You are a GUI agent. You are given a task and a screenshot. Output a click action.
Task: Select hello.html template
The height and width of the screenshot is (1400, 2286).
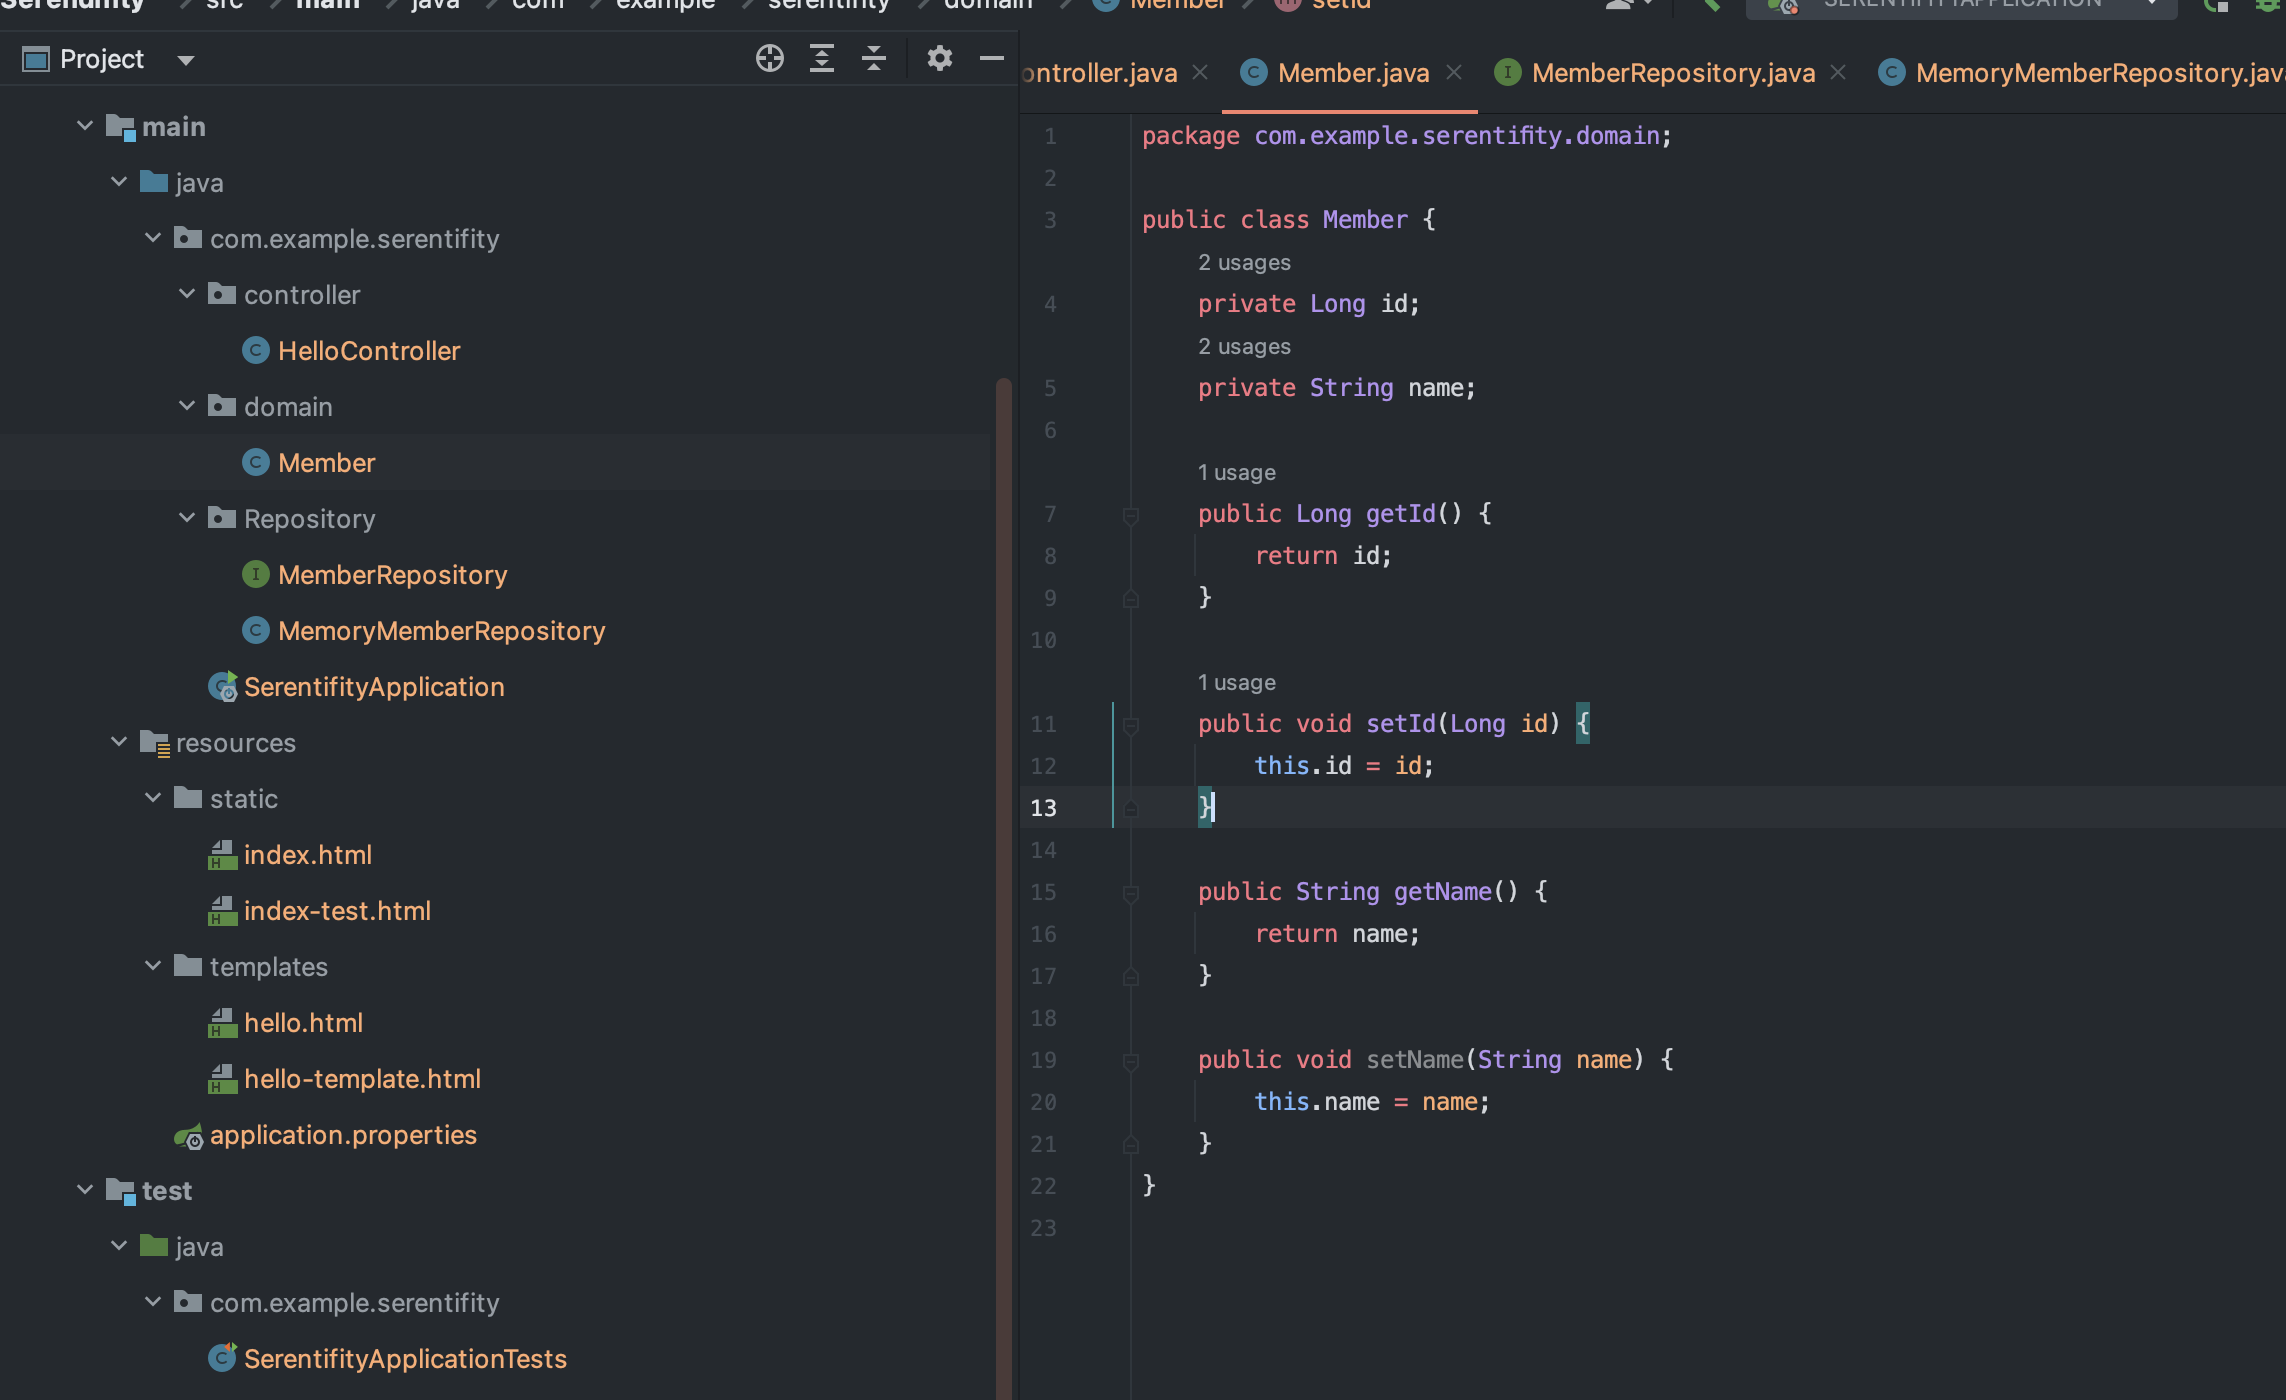pyautogui.click(x=303, y=1023)
